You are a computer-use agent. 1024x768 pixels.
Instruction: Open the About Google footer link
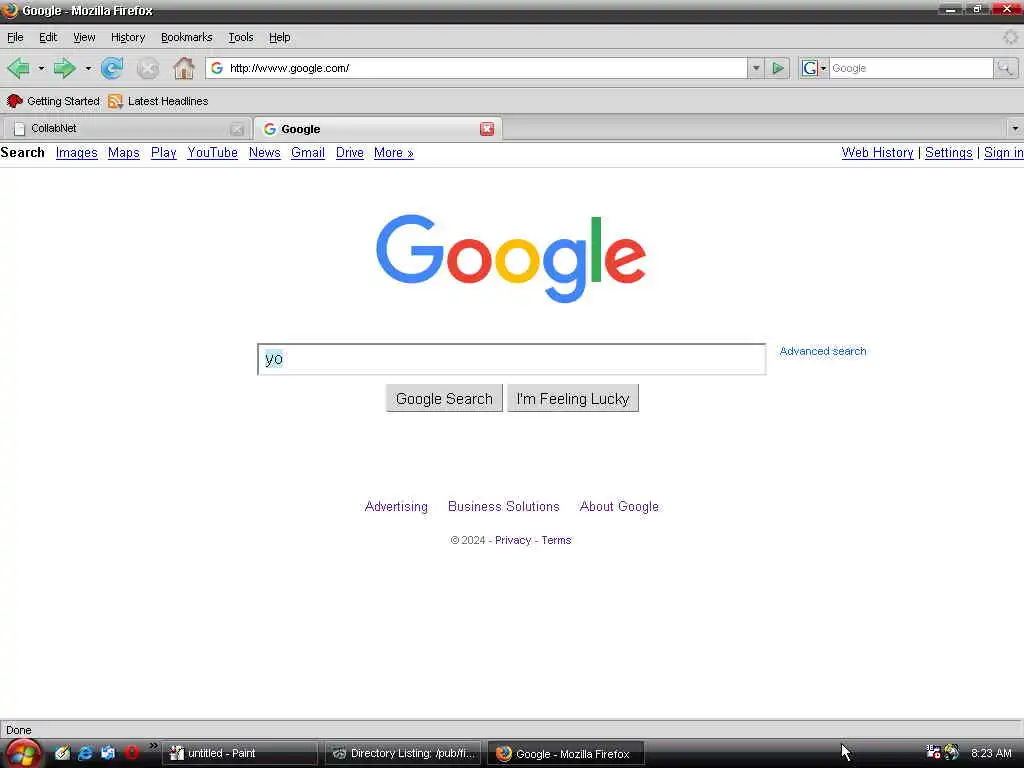619,507
